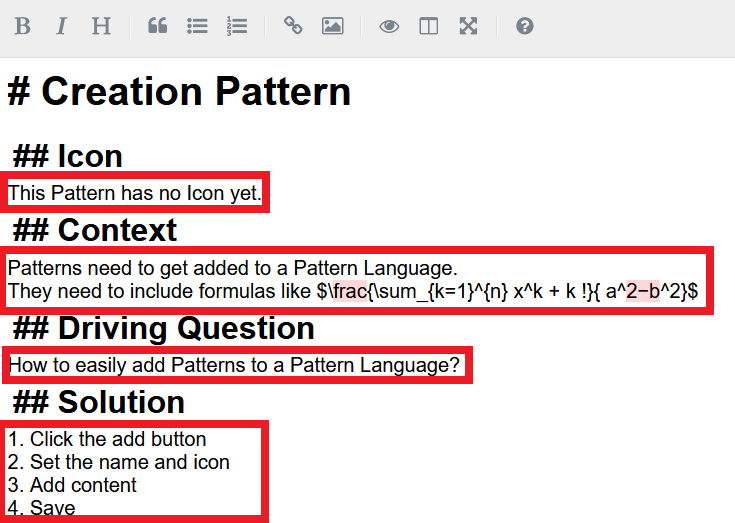735x523 pixels.
Task: Toggle side-by-side view with the columns icon
Action: (428, 26)
